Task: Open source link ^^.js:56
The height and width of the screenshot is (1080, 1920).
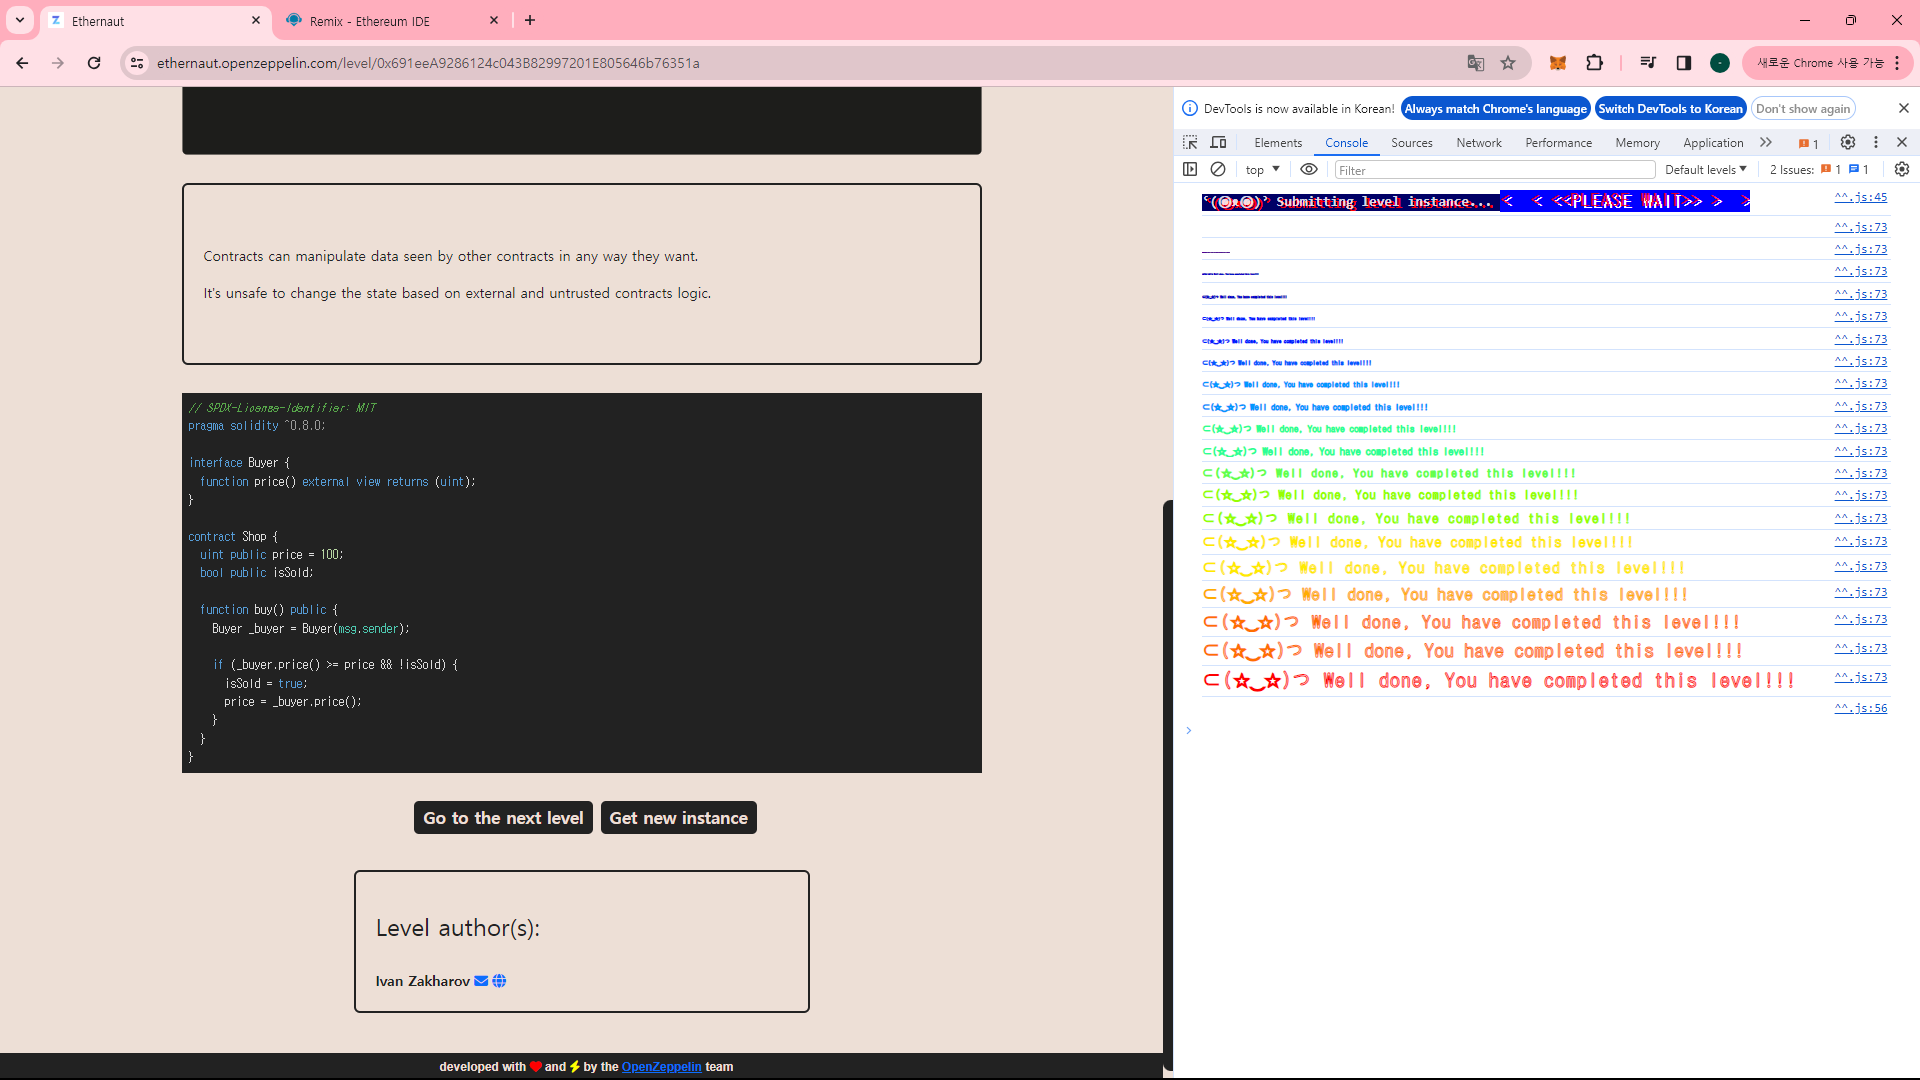Action: tap(1861, 709)
